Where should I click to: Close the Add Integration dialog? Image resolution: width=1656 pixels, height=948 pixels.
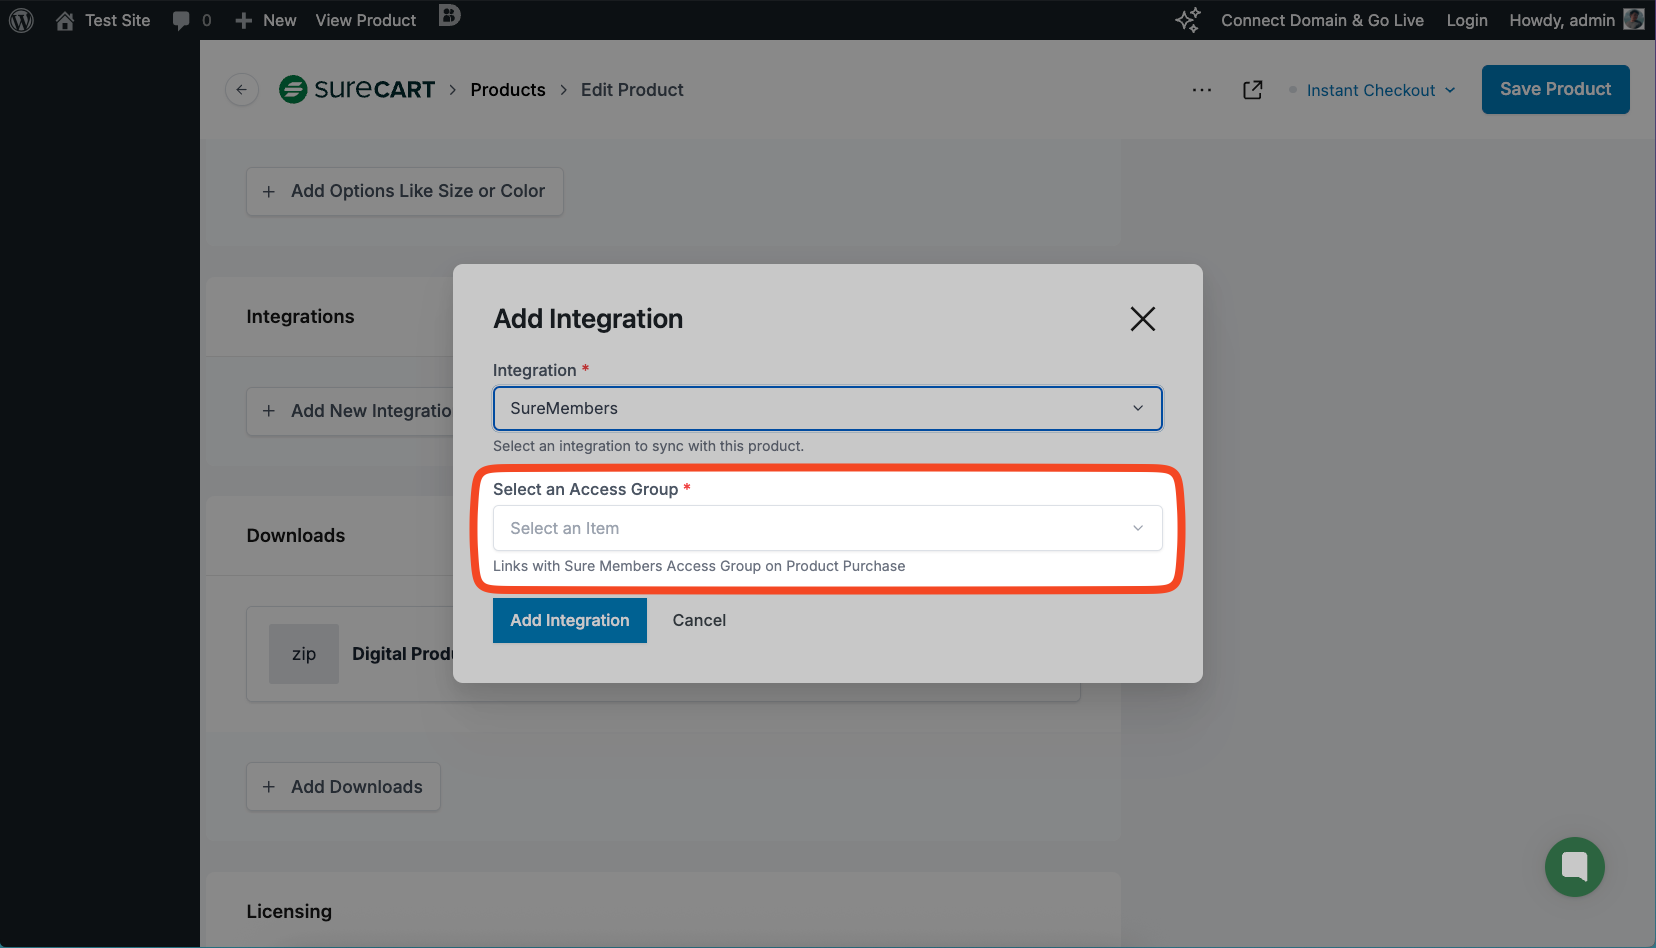(x=1143, y=319)
